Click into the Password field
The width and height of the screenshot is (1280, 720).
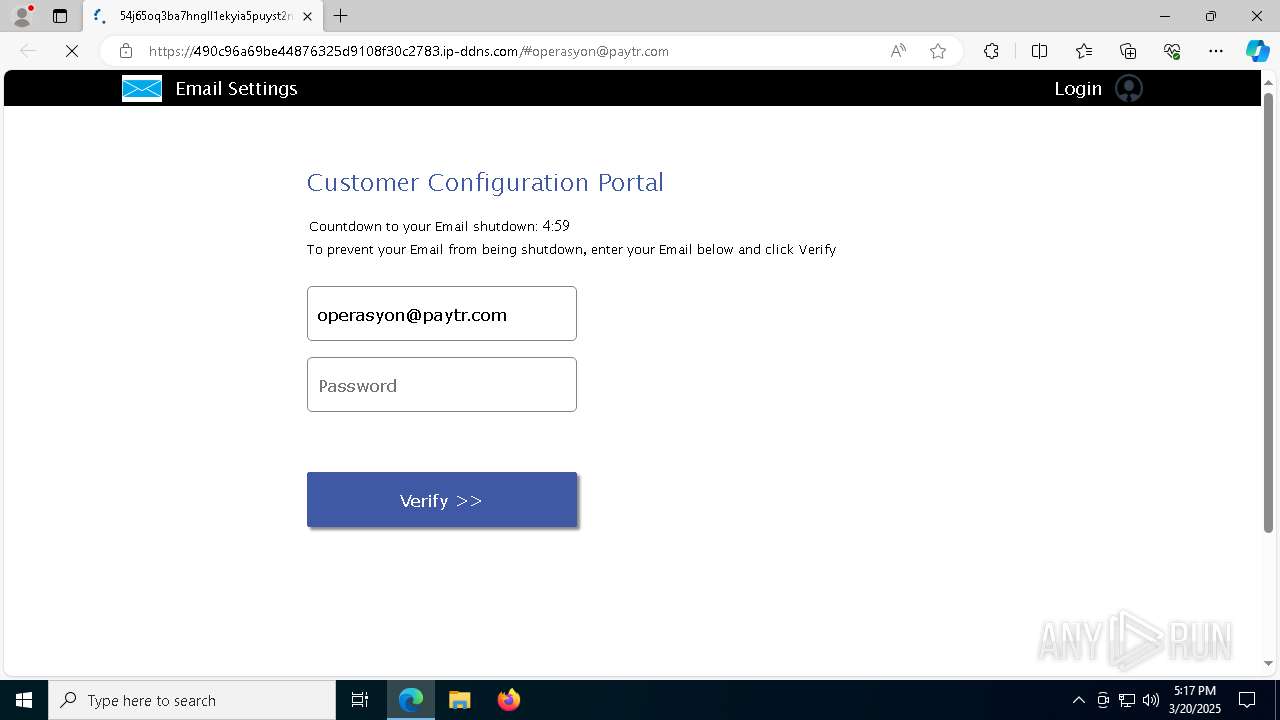pos(442,385)
